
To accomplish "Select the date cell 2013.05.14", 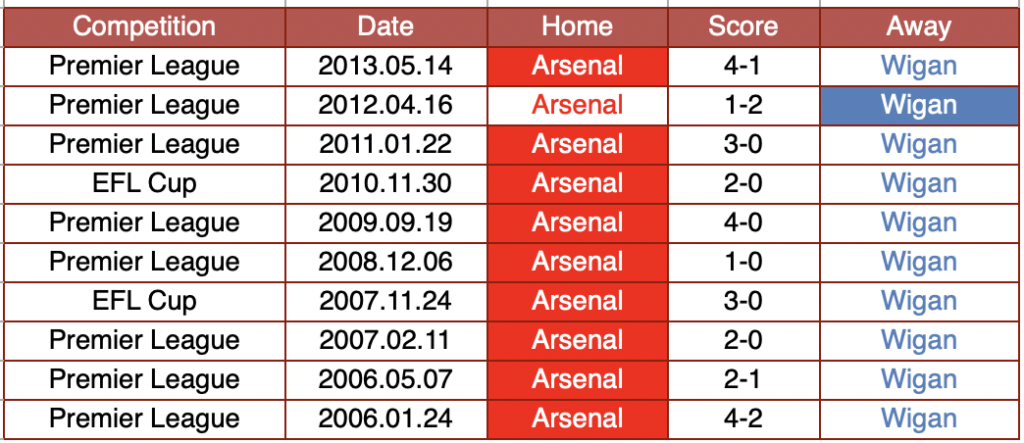I will point(386,66).
